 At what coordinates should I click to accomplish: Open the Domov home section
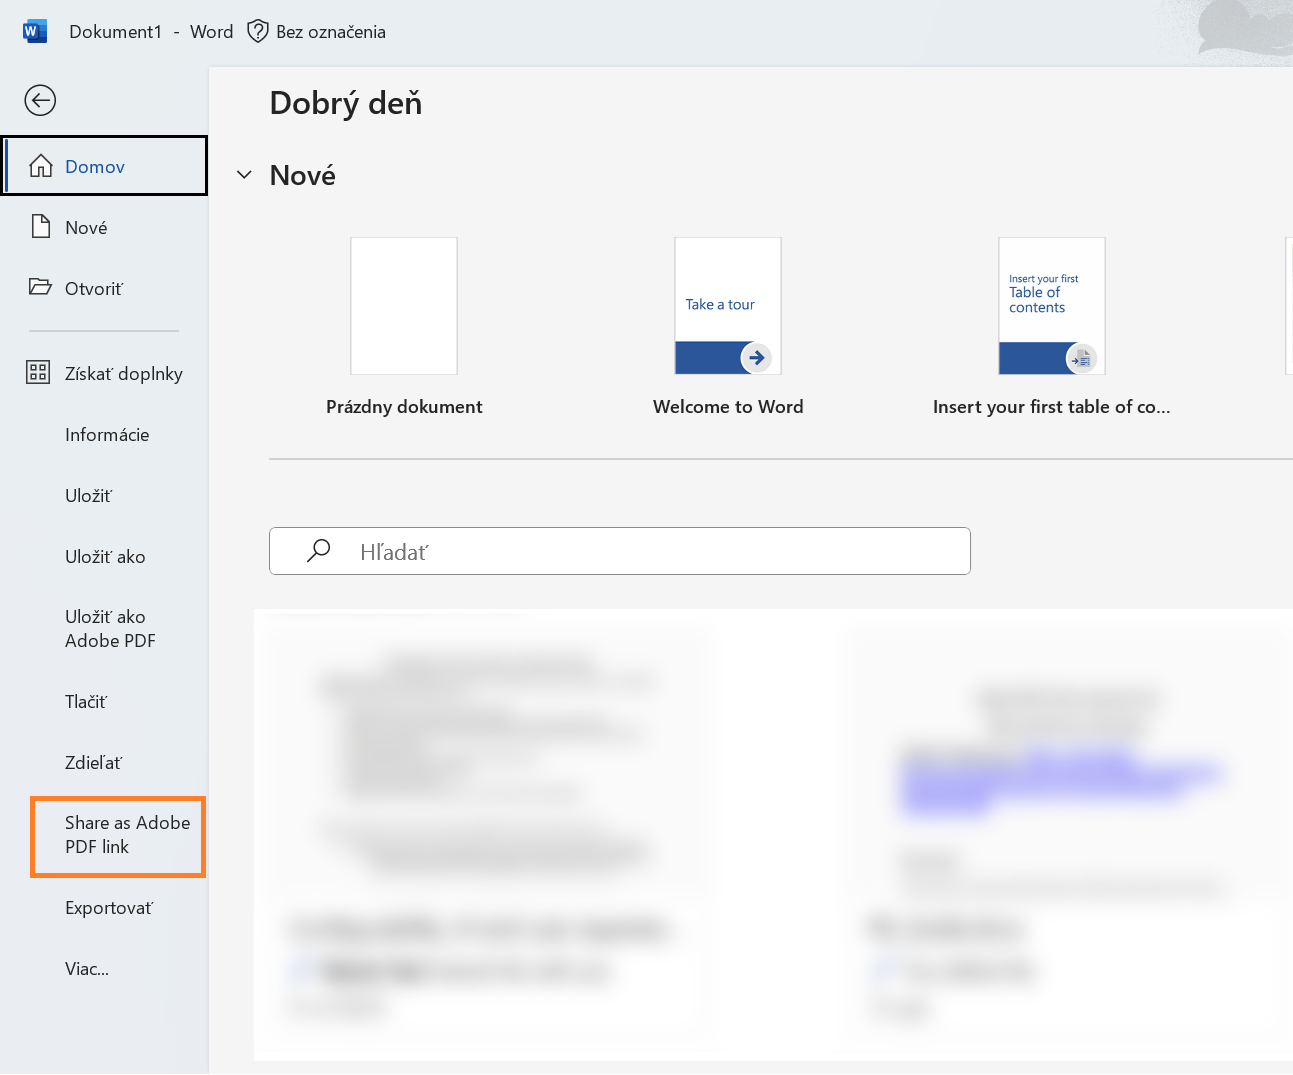(96, 166)
